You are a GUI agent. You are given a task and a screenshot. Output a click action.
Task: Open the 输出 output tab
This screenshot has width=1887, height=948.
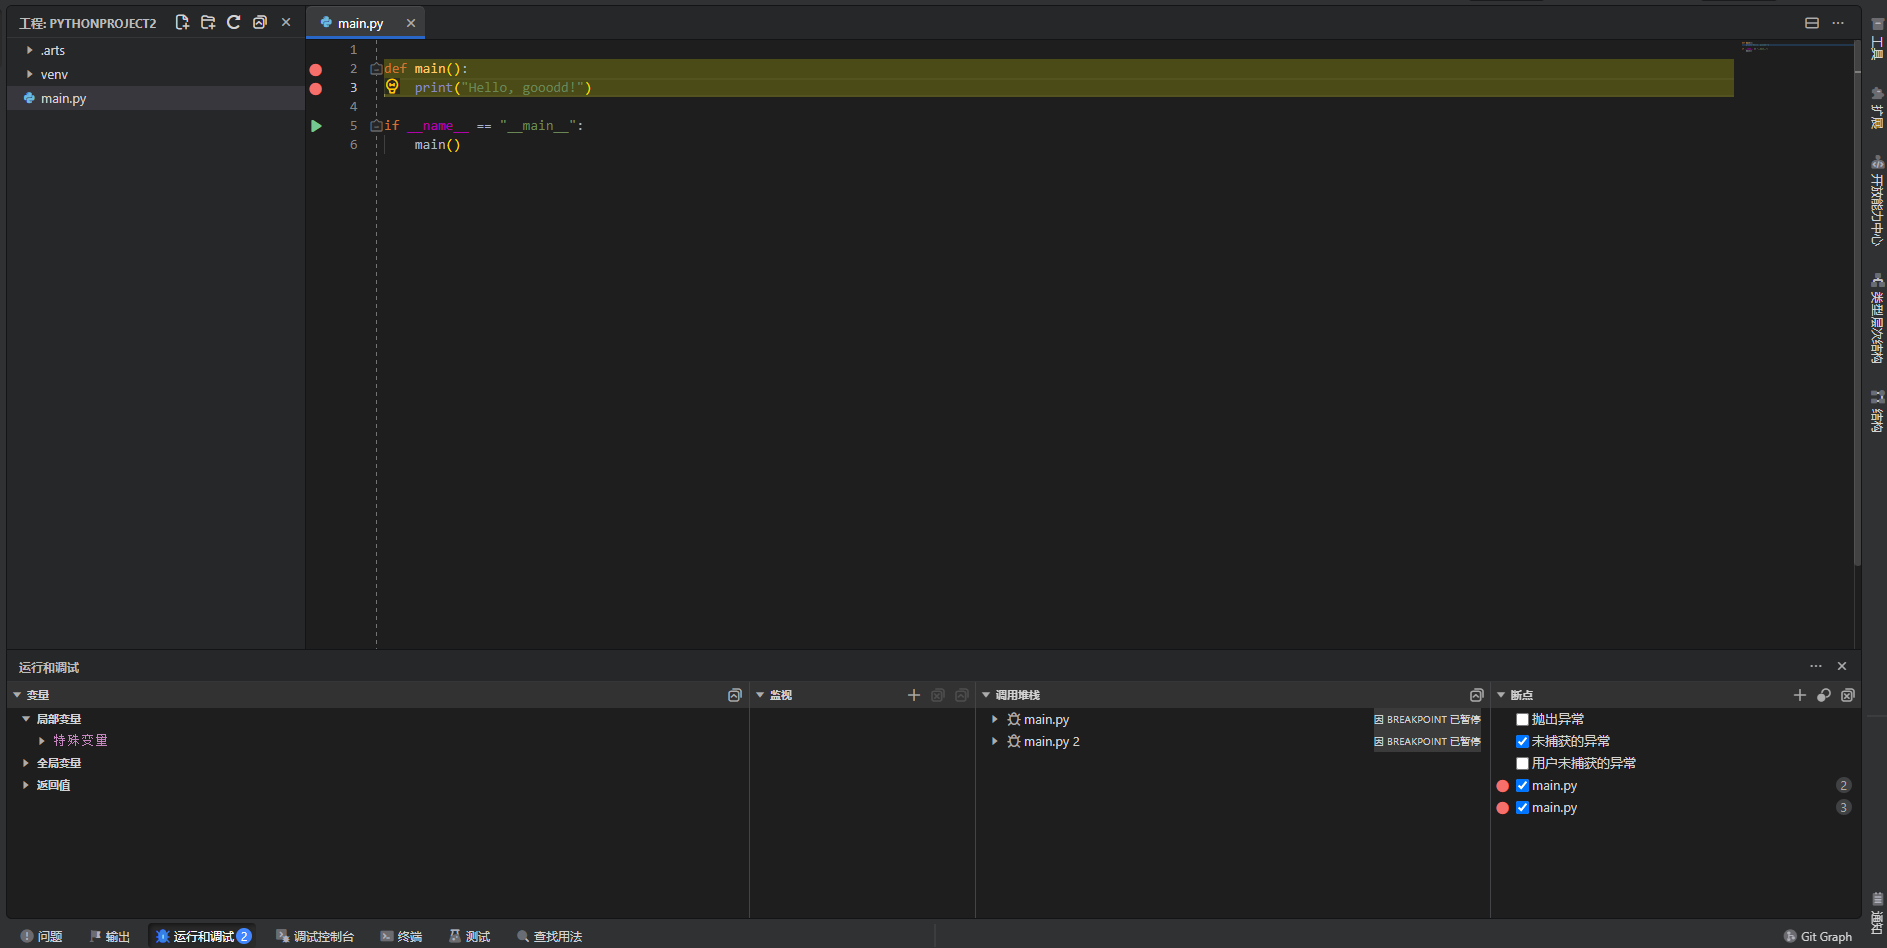(x=110, y=936)
